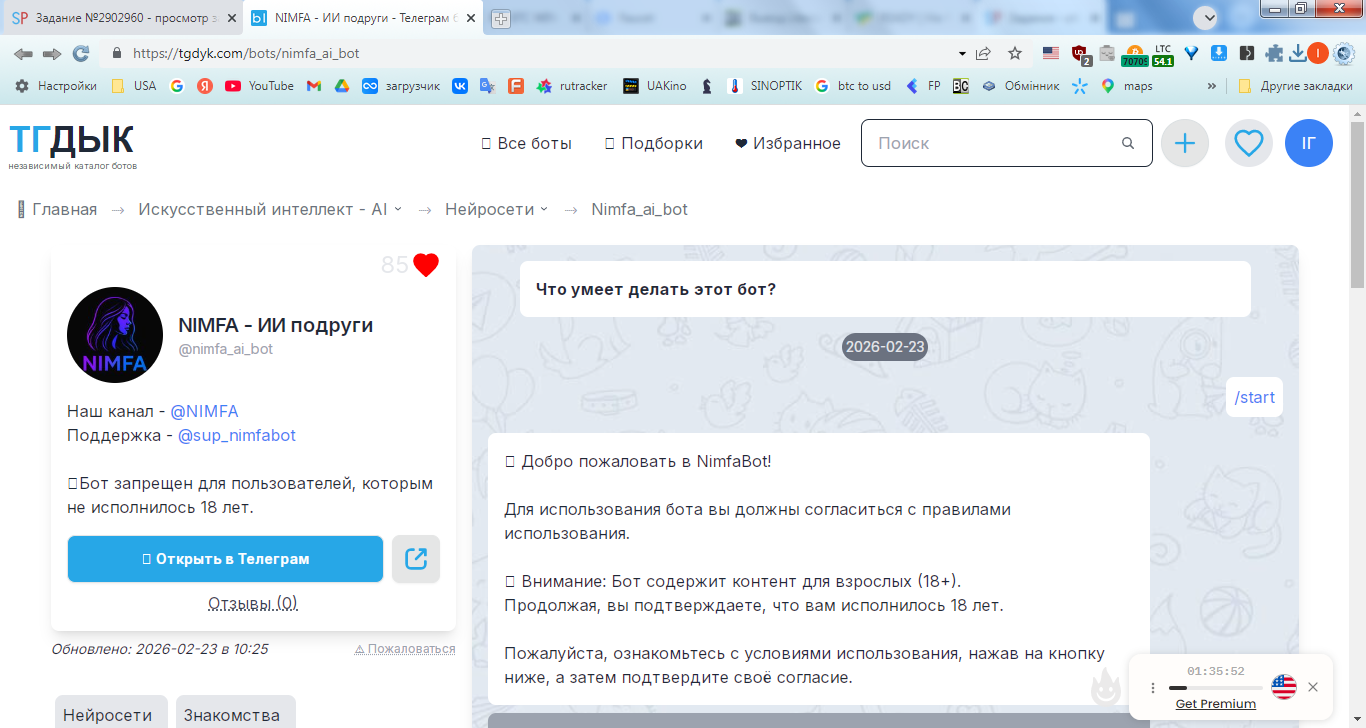Open the three-dot menu on the timer widget
Image resolution: width=1366 pixels, height=728 pixels.
(1153, 688)
